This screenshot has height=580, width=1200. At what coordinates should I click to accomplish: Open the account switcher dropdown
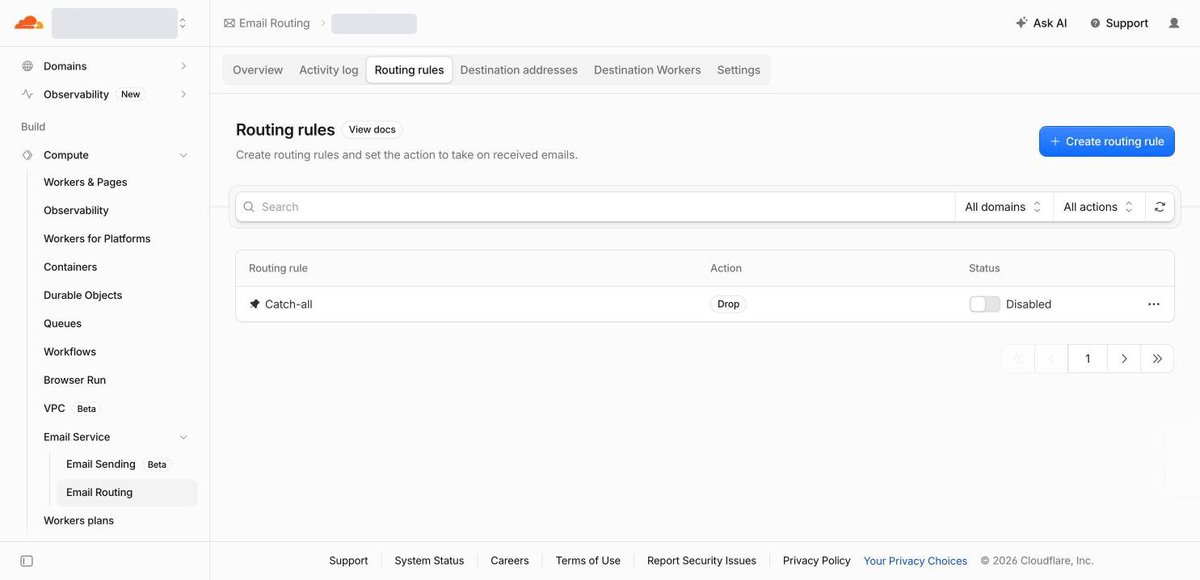119,23
